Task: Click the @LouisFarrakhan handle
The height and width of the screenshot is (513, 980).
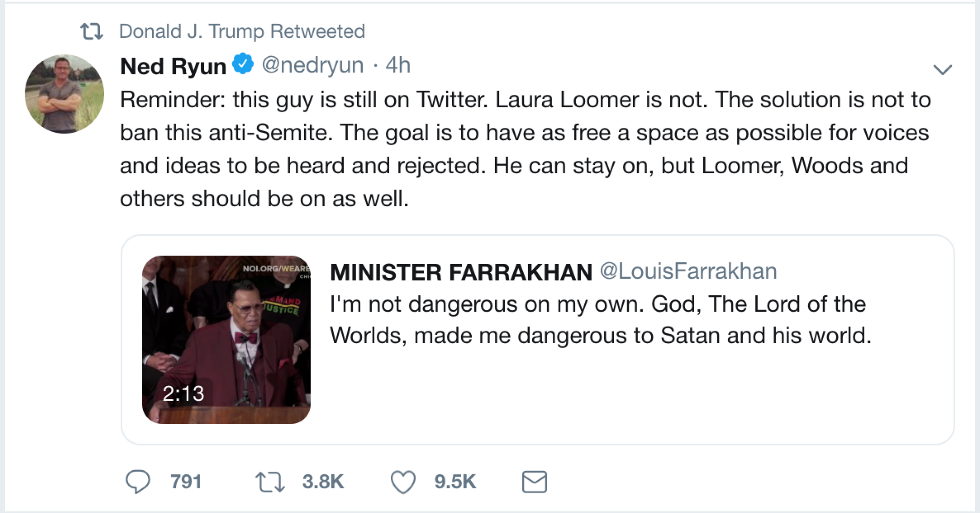Action: point(687,272)
